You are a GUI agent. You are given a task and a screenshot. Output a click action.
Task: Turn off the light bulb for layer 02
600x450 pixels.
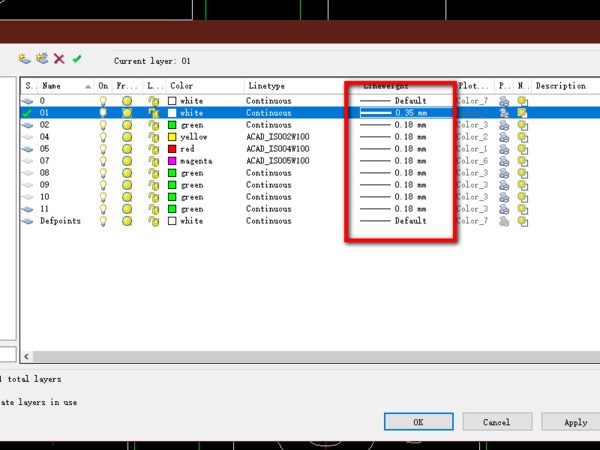coord(103,125)
